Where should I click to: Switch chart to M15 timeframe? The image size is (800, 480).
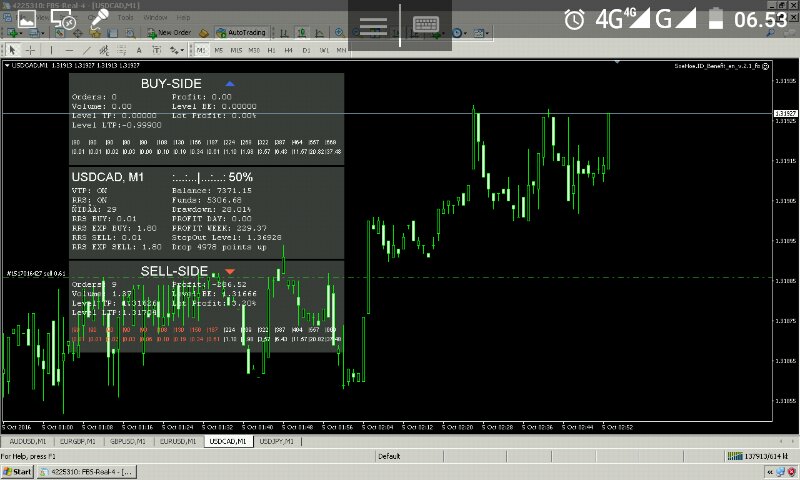(x=236, y=49)
